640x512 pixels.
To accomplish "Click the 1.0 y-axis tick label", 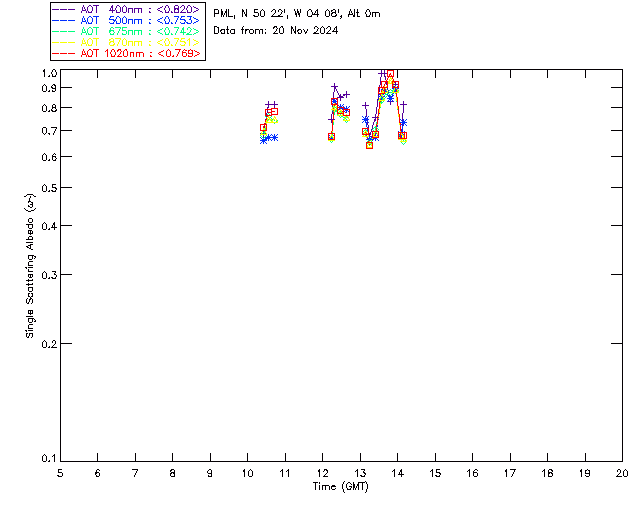I will pos(49,73).
